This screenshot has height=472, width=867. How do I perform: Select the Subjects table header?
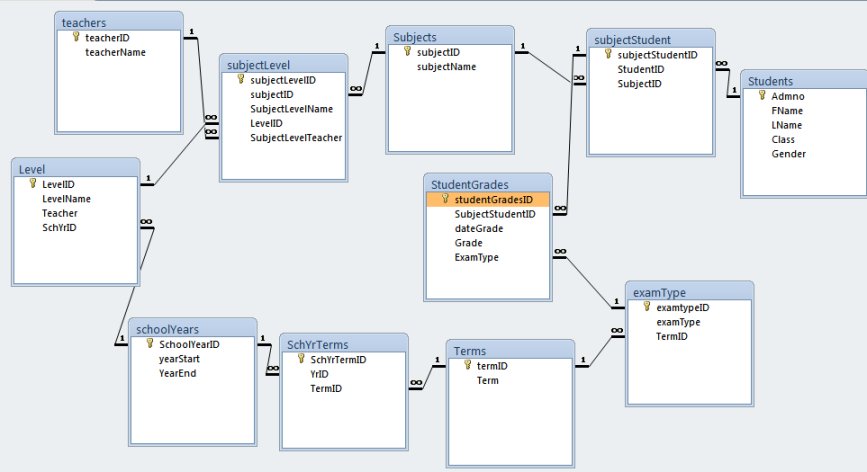point(450,36)
